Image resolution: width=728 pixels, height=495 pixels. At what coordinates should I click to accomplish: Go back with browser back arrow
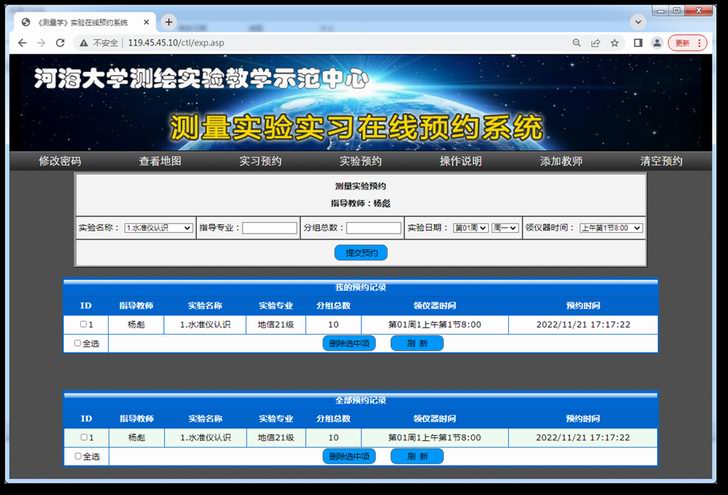tap(22, 43)
